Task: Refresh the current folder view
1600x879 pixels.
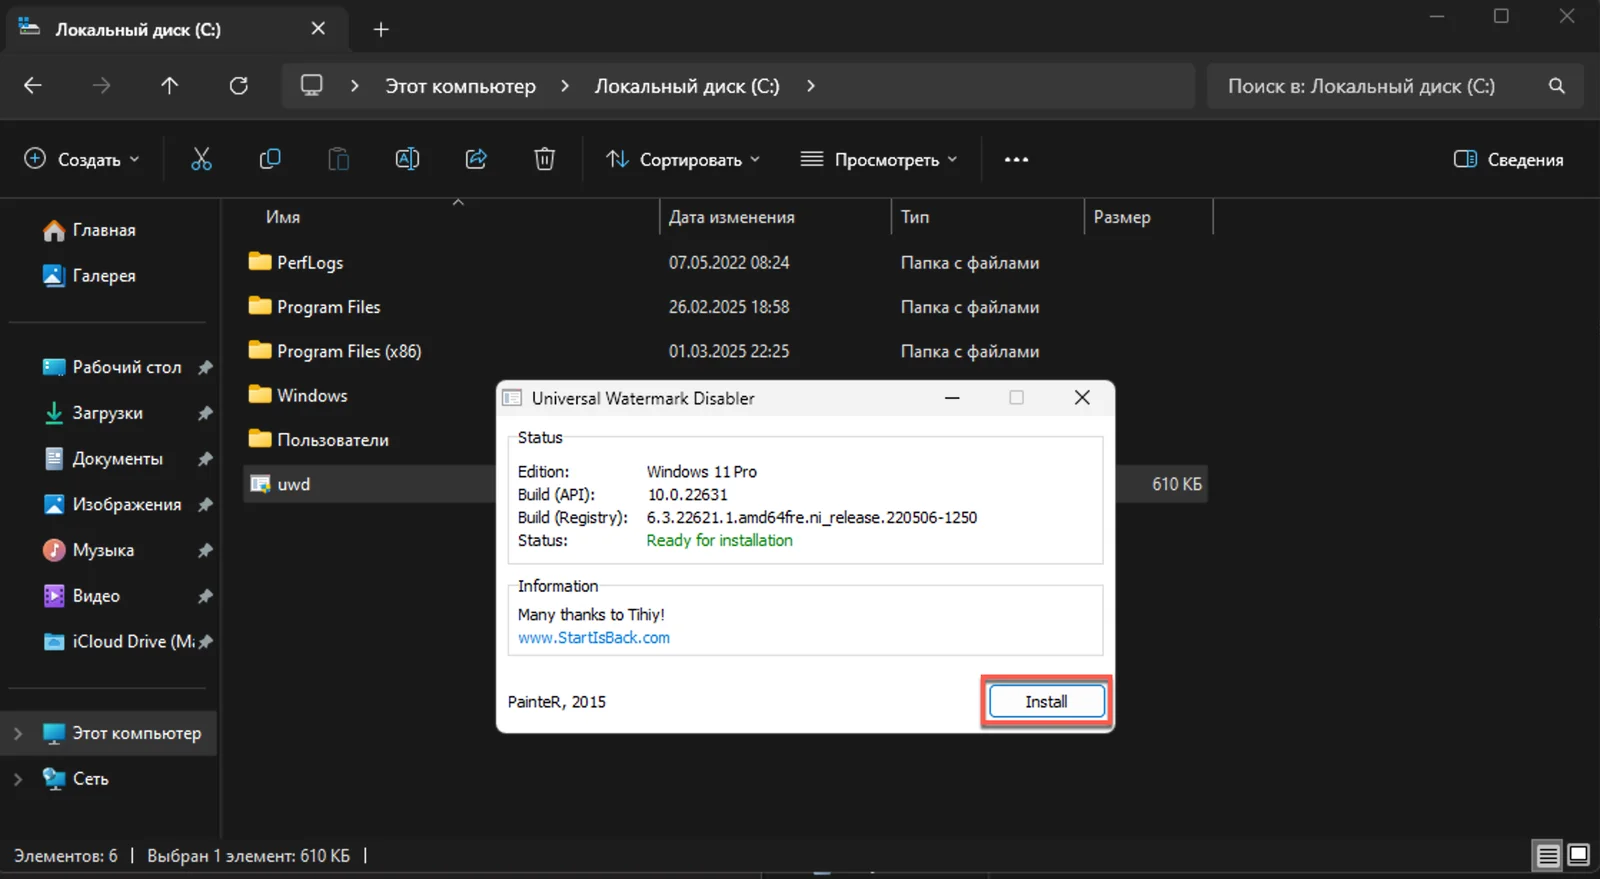Action: [x=239, y=86]
